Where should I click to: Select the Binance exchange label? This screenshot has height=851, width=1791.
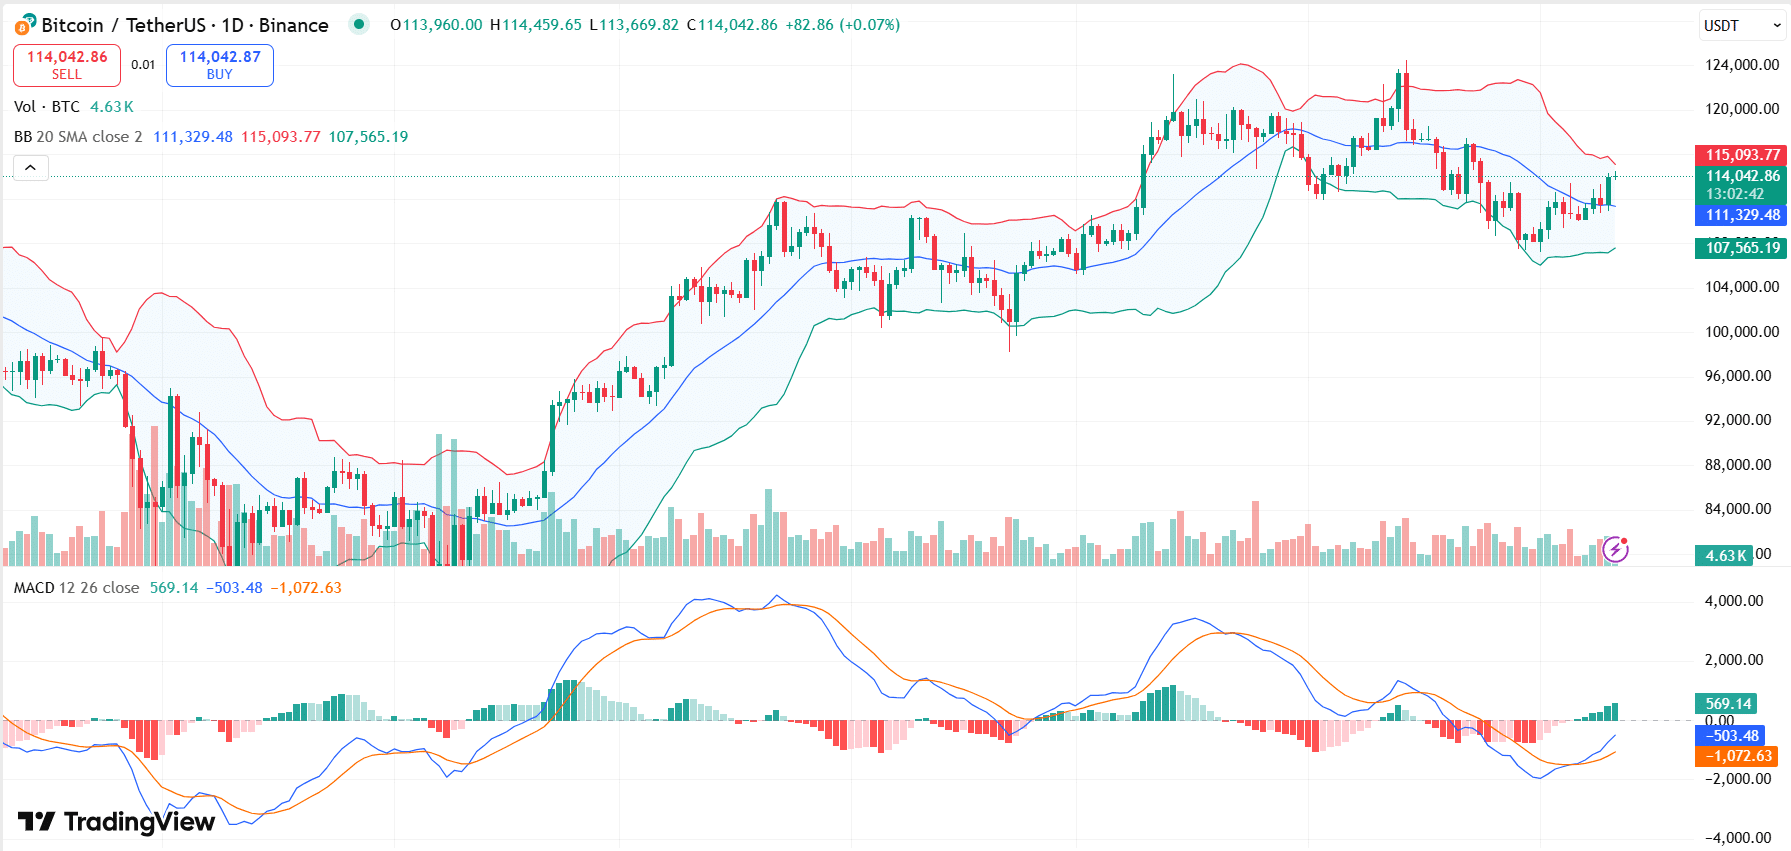[x=292, y=25]
